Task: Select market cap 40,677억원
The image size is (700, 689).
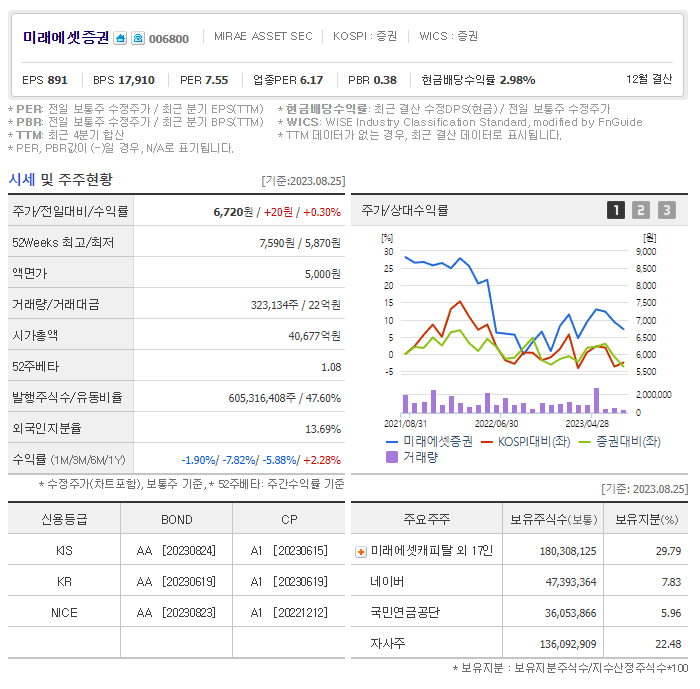Action: coord(314,336)
